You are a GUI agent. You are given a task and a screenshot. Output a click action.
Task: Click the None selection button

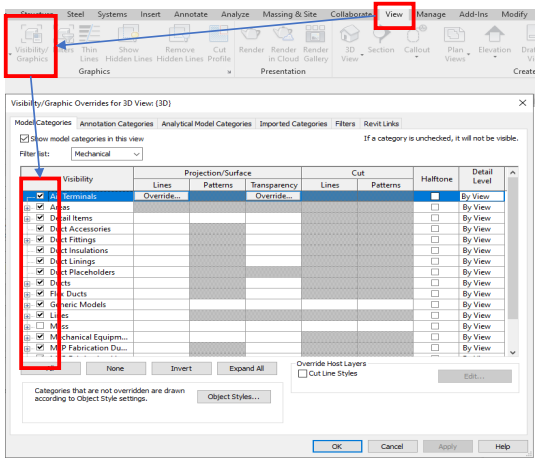click(115, 368)
